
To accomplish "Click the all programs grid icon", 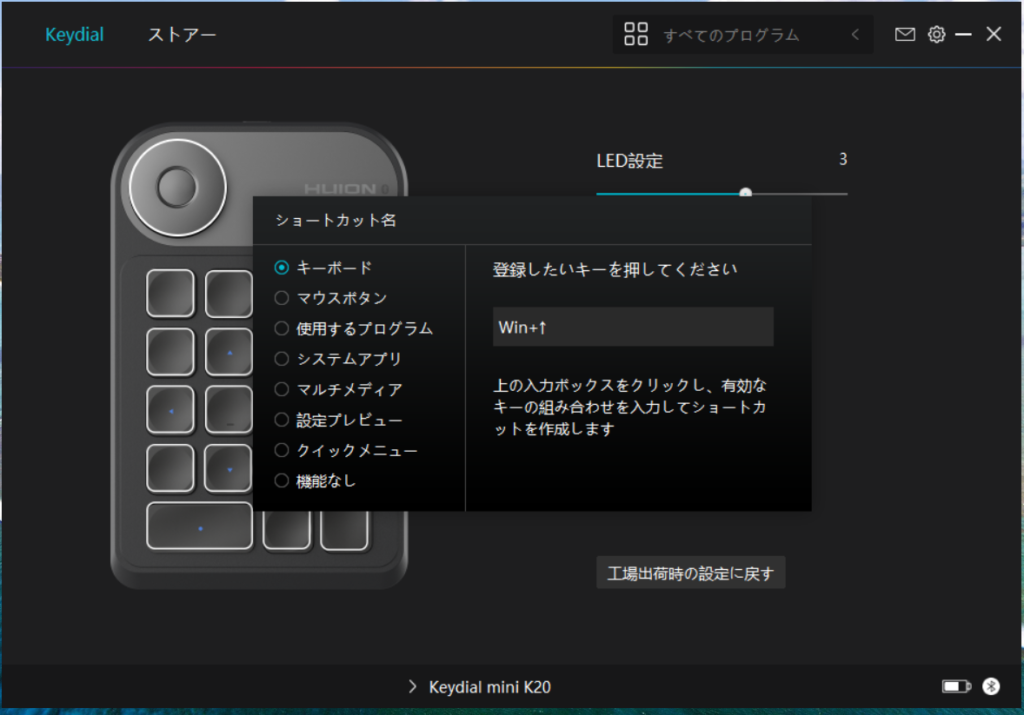I will (x=636, y=35).
